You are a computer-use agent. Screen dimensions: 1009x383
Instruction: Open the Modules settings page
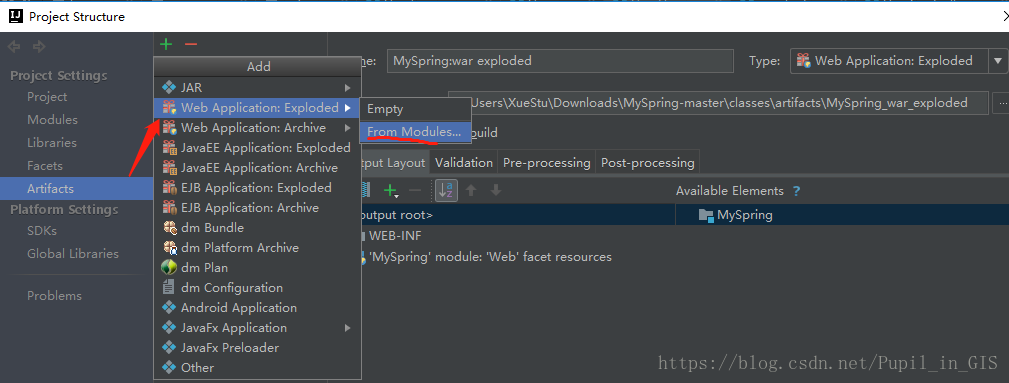(52, 120)
